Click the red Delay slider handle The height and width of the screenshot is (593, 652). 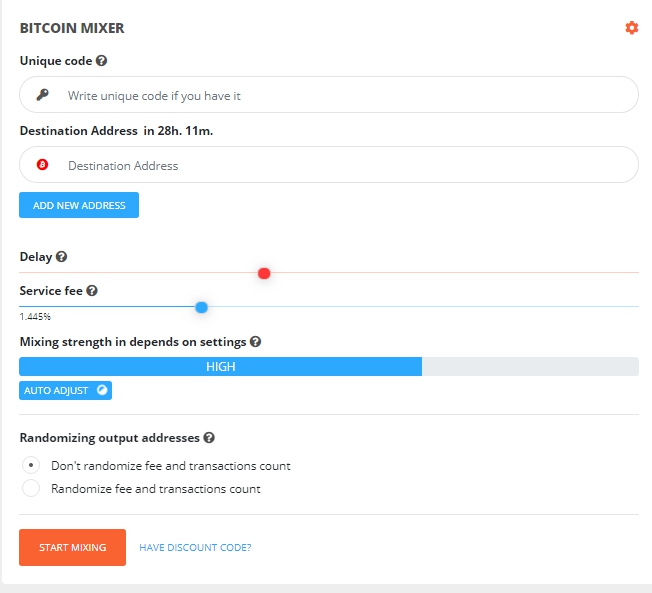[x=264, y=273]
